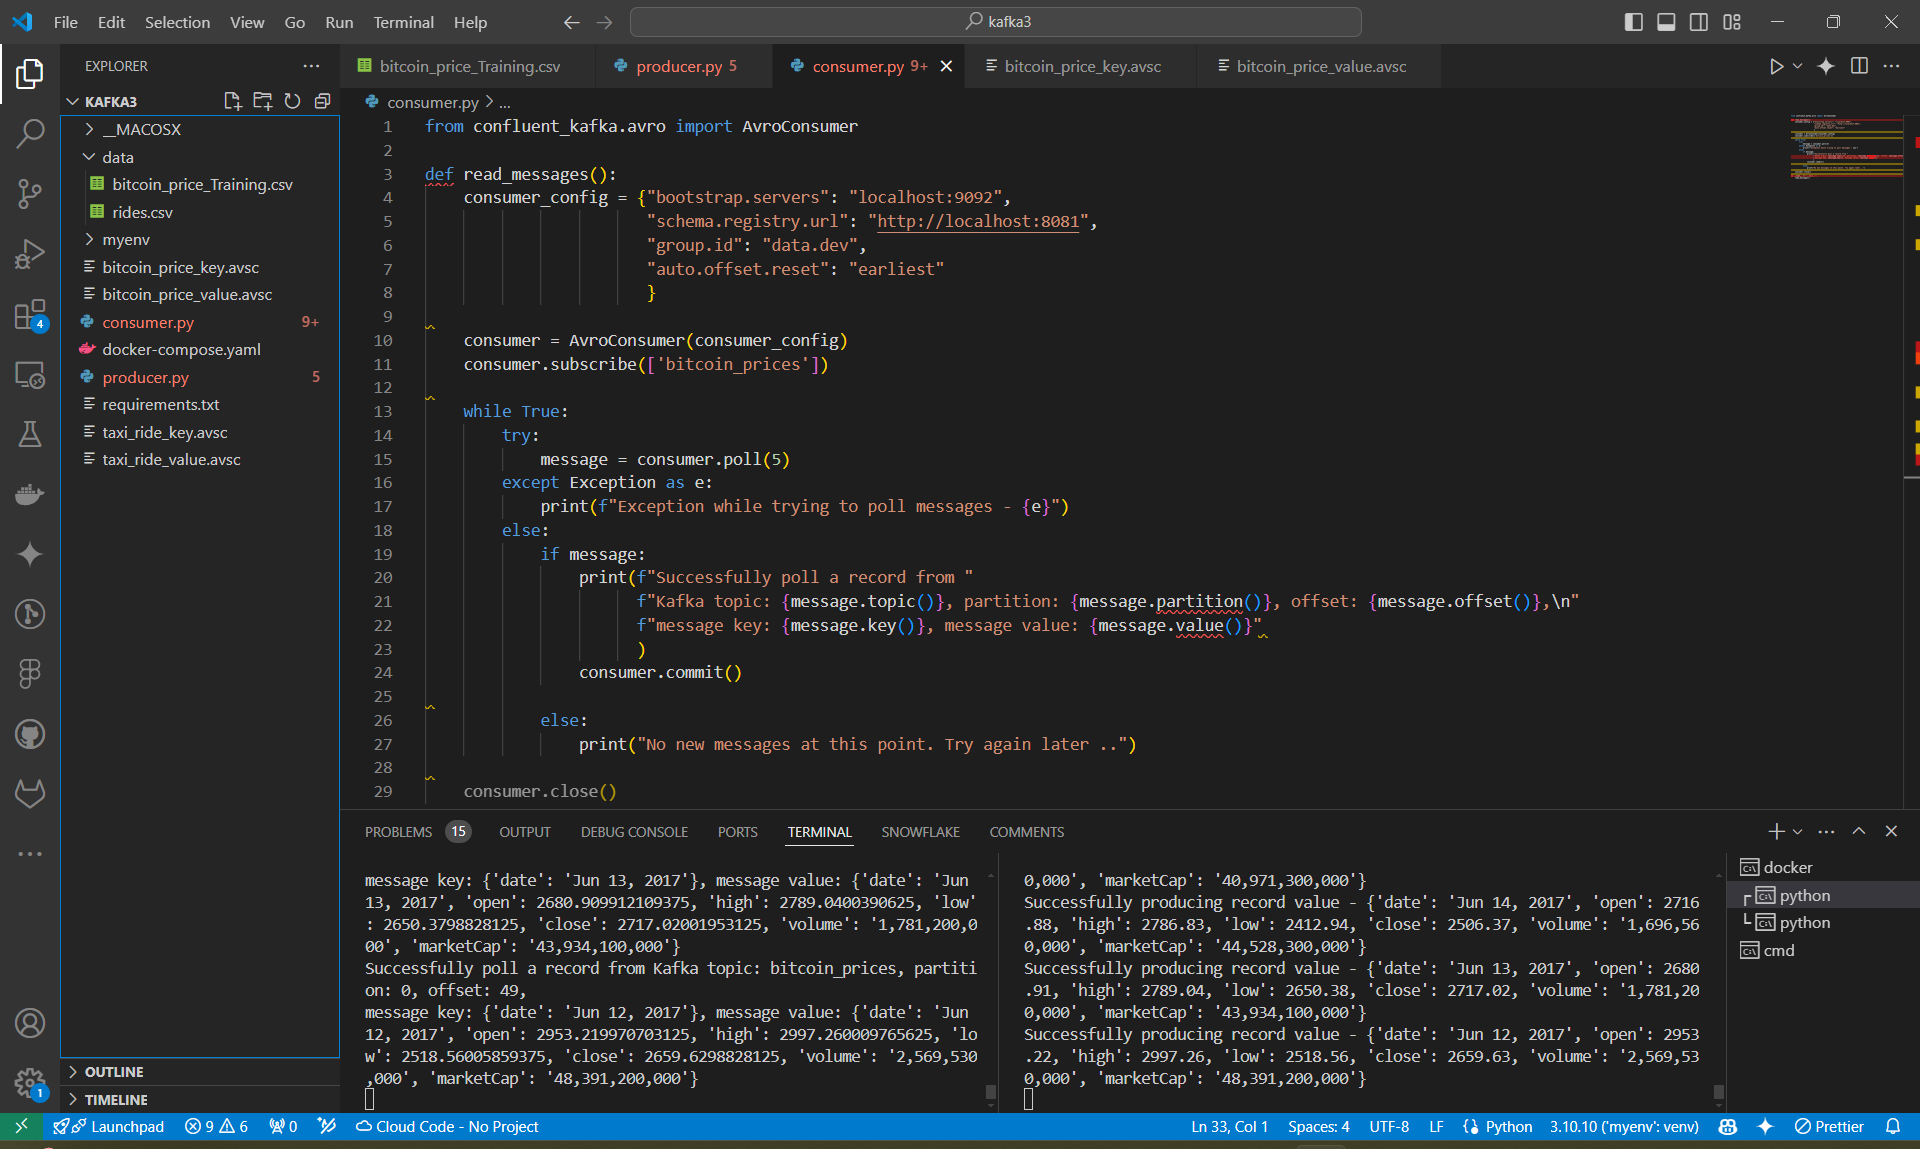The width and height of the screenshot is (1920, 1149).
Task: Refresh the Explorer file tree
Action: (292, 101)
